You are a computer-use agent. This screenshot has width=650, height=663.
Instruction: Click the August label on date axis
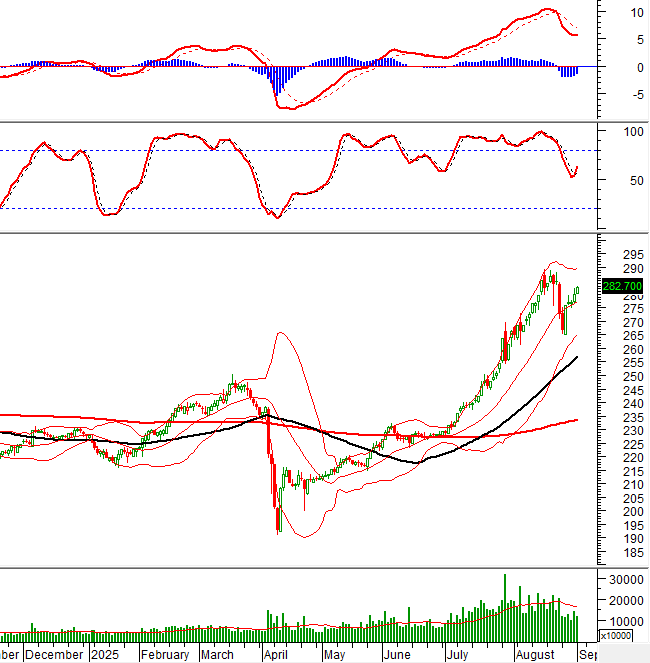[535, 654]
